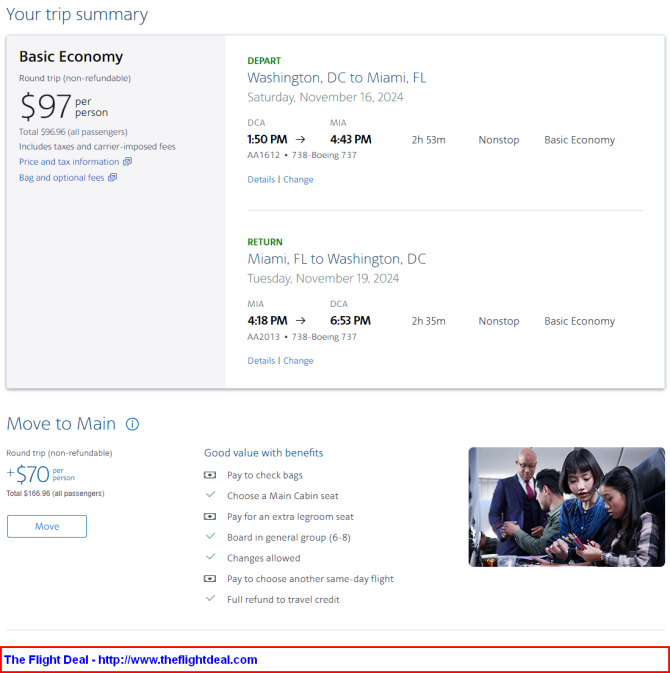Click the Move button to upgrade to Main
Screen dimensions: 670x673
coord(47,526)
